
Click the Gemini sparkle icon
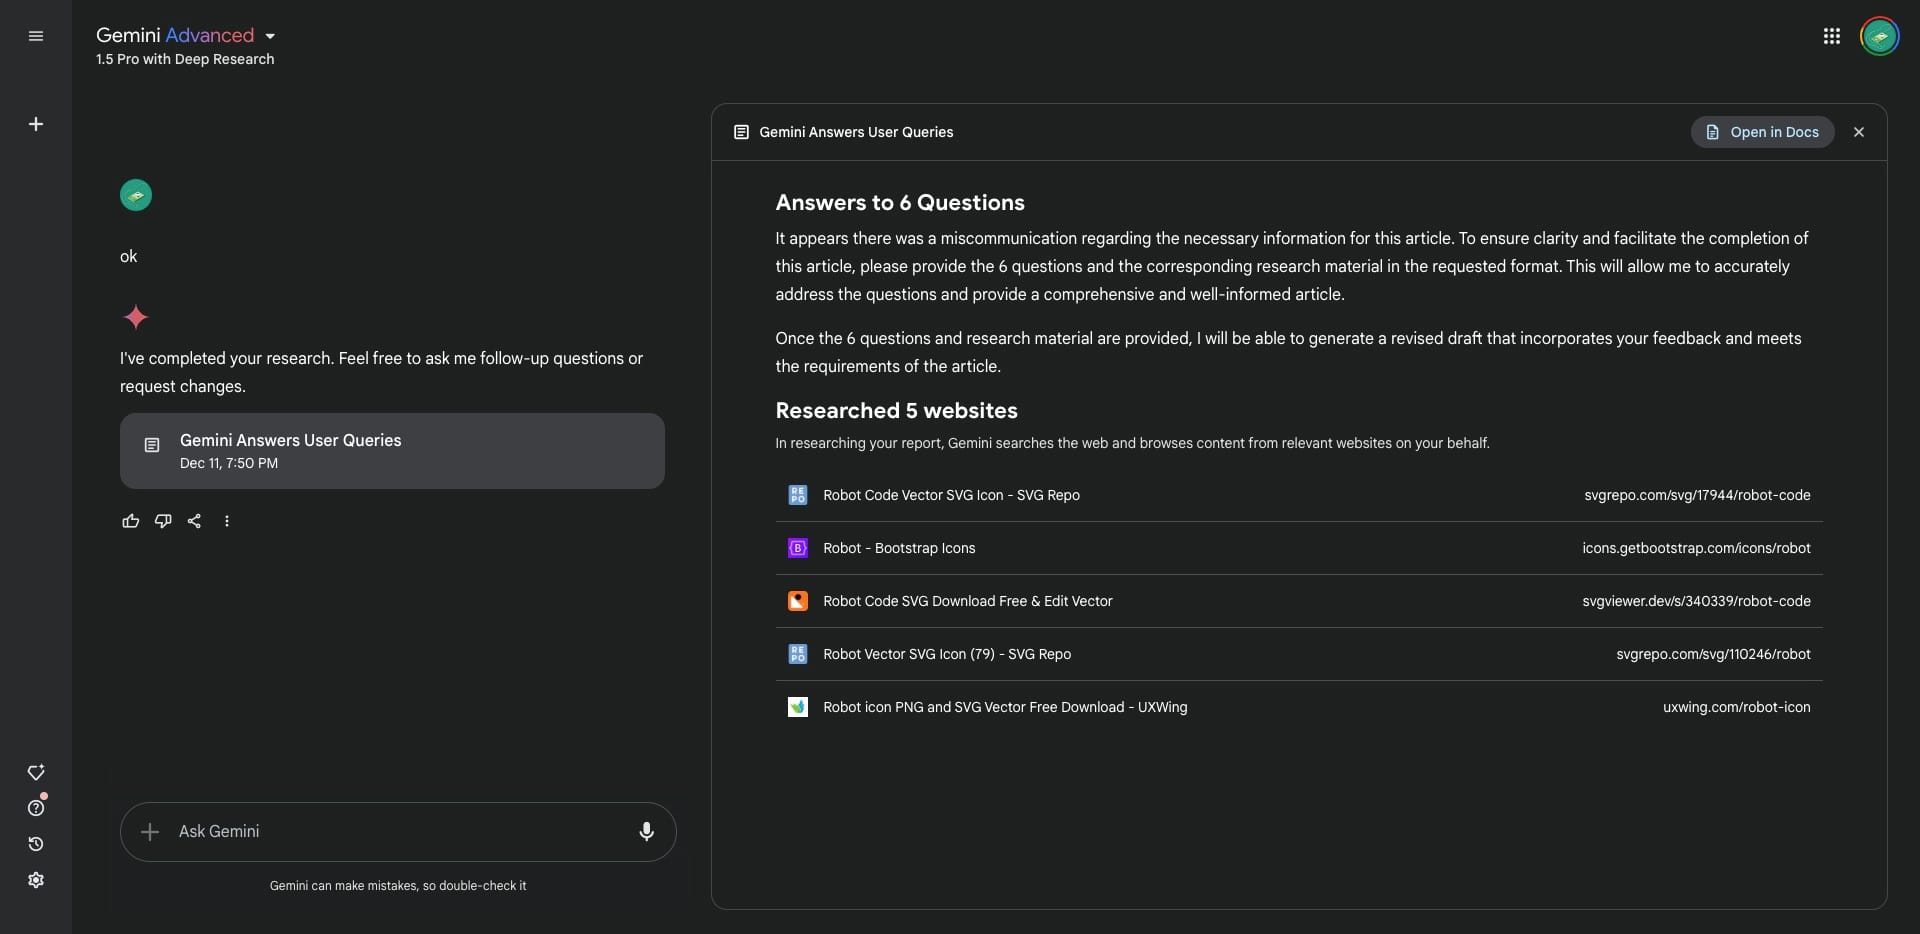[136, 318]
